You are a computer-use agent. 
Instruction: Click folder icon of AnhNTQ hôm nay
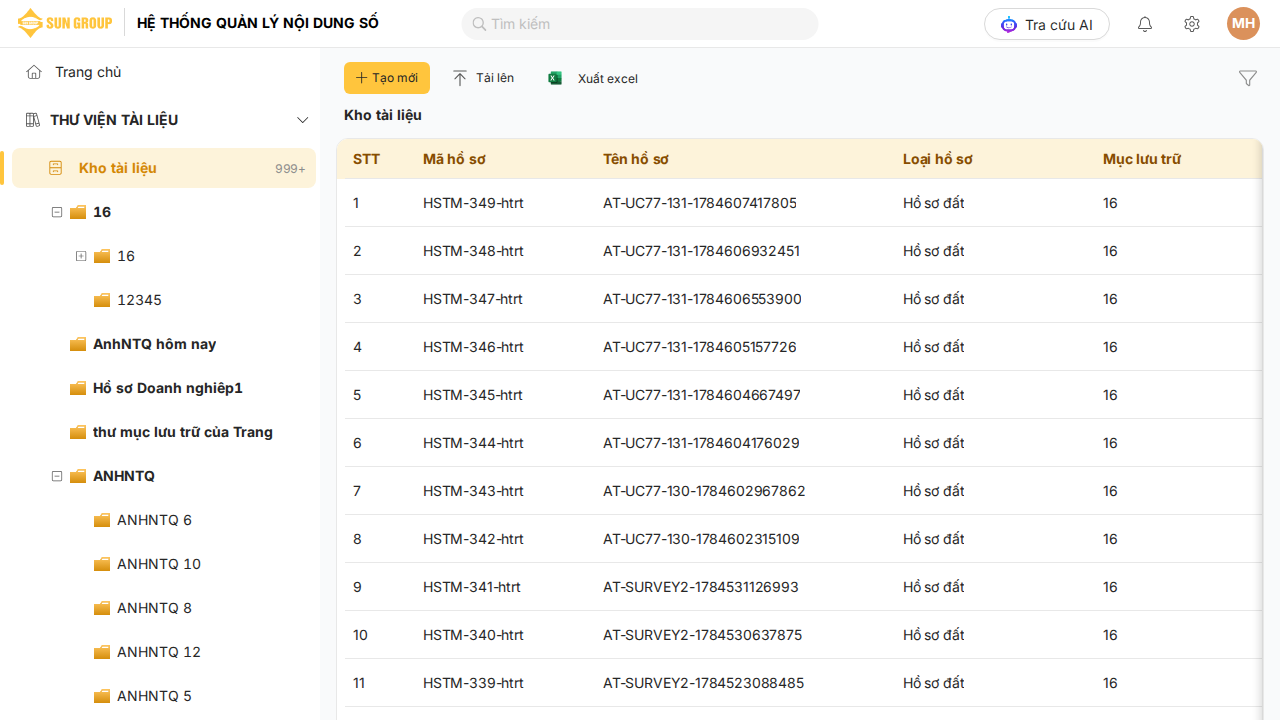tap(78, 344)
